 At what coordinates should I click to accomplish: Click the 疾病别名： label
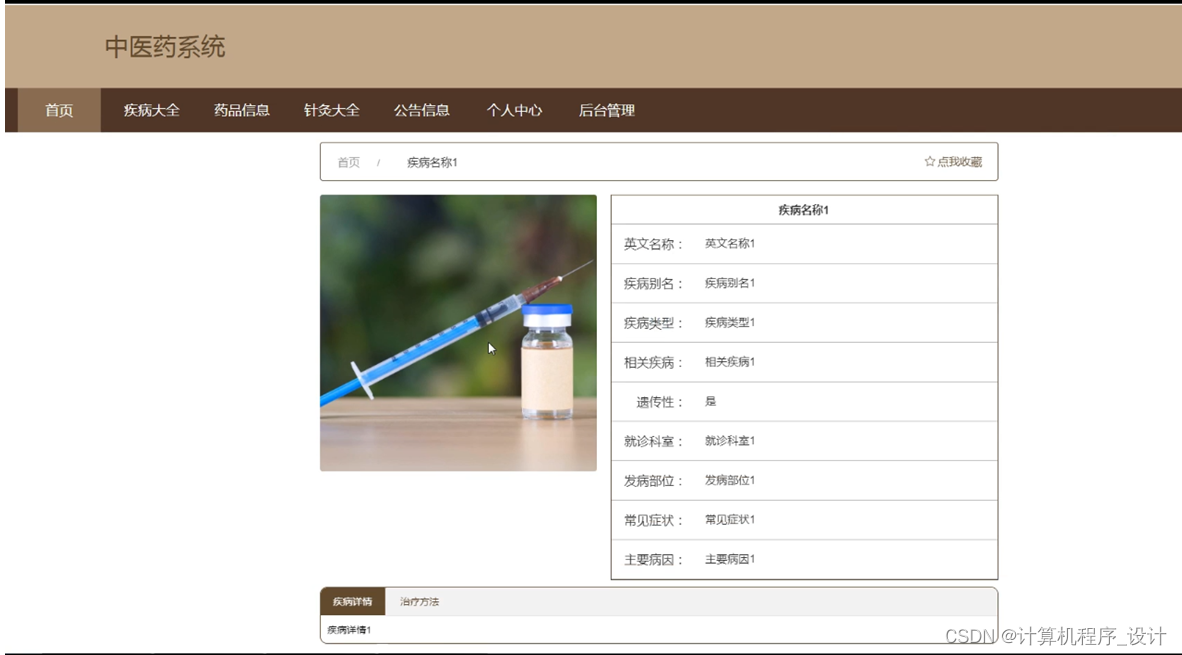pyautogui.click(x=654, y=283)
